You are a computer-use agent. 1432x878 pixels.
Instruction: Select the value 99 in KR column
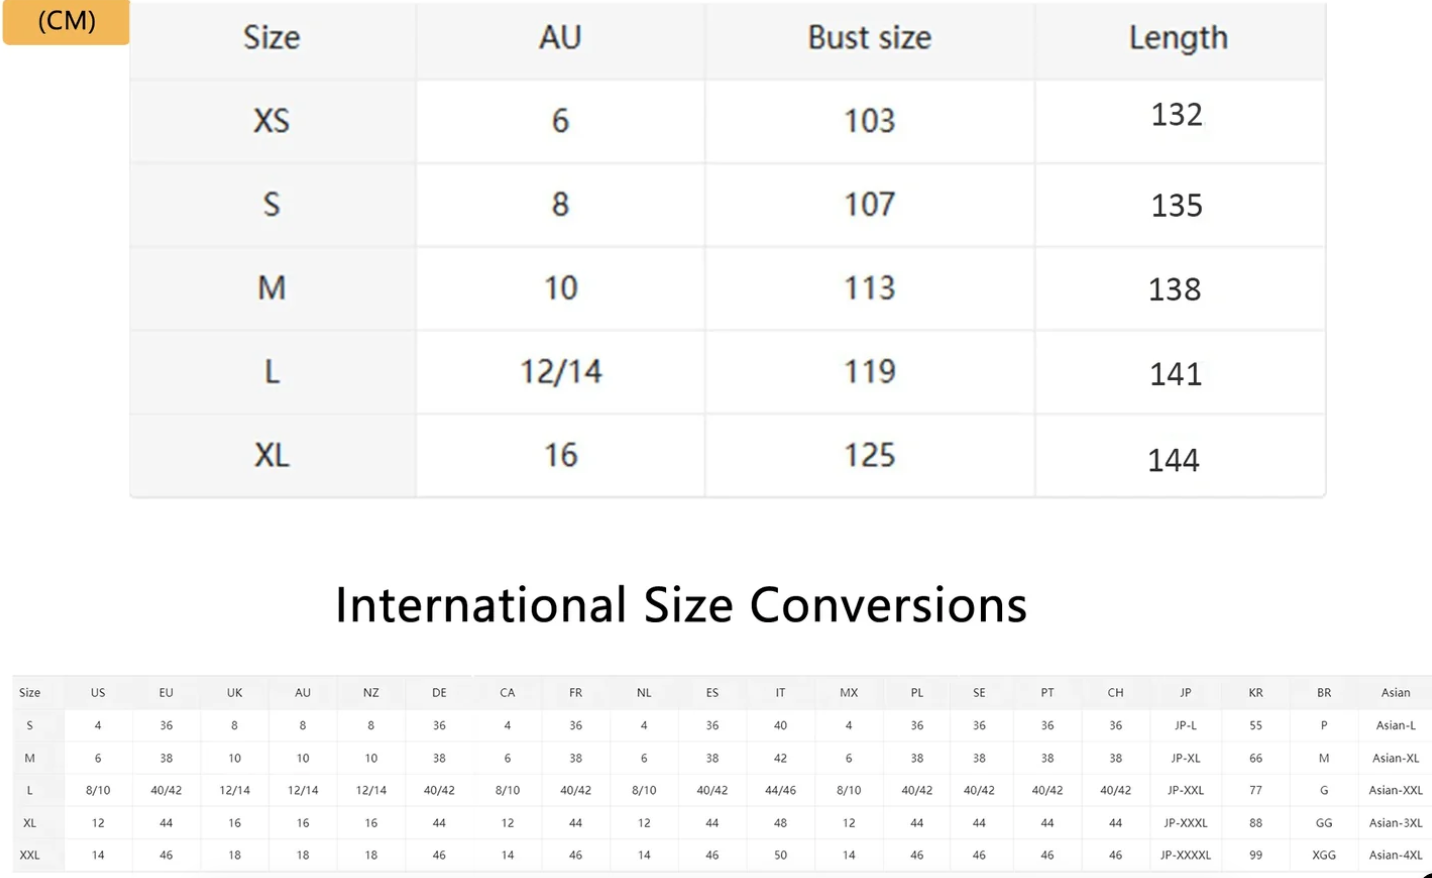tap(1255, 855)
